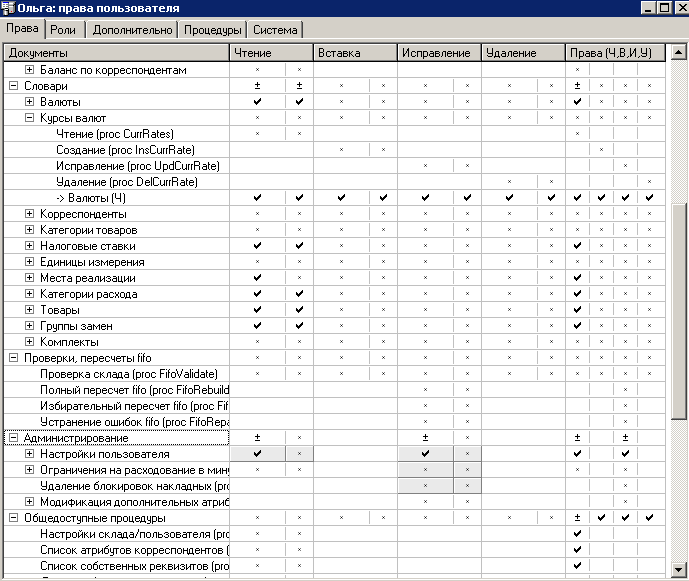Open the Система tab

[275, 30]
